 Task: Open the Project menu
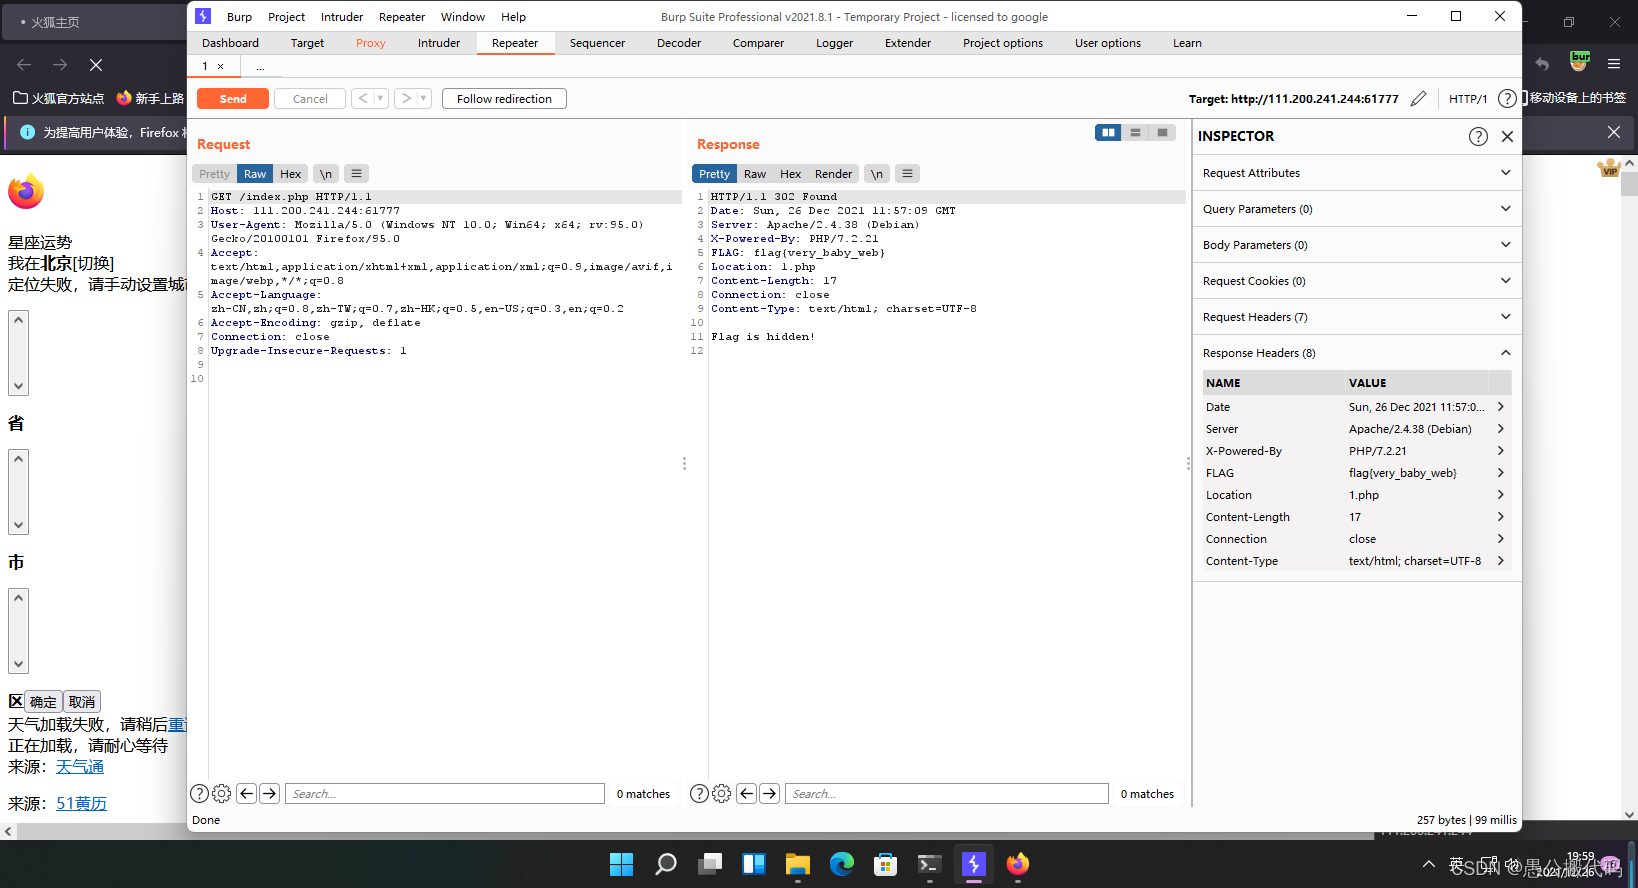[x=286, y=17]
